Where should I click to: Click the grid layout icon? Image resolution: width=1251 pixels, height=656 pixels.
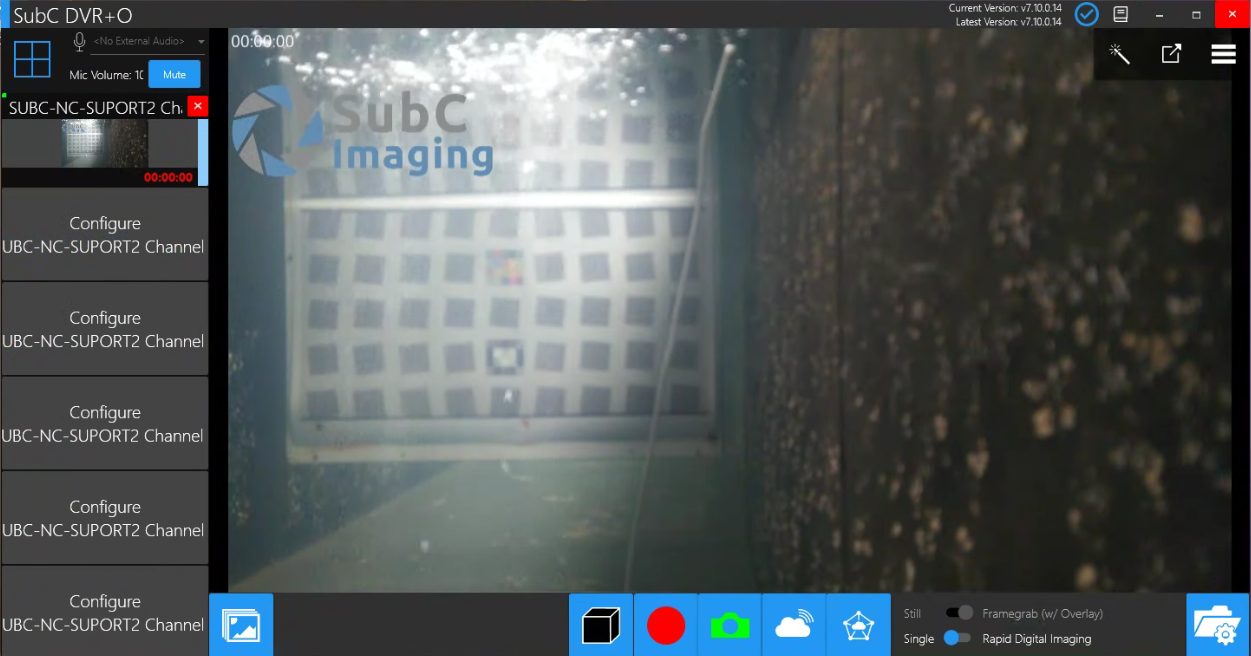pyautogui.click(x=32, y=58)
